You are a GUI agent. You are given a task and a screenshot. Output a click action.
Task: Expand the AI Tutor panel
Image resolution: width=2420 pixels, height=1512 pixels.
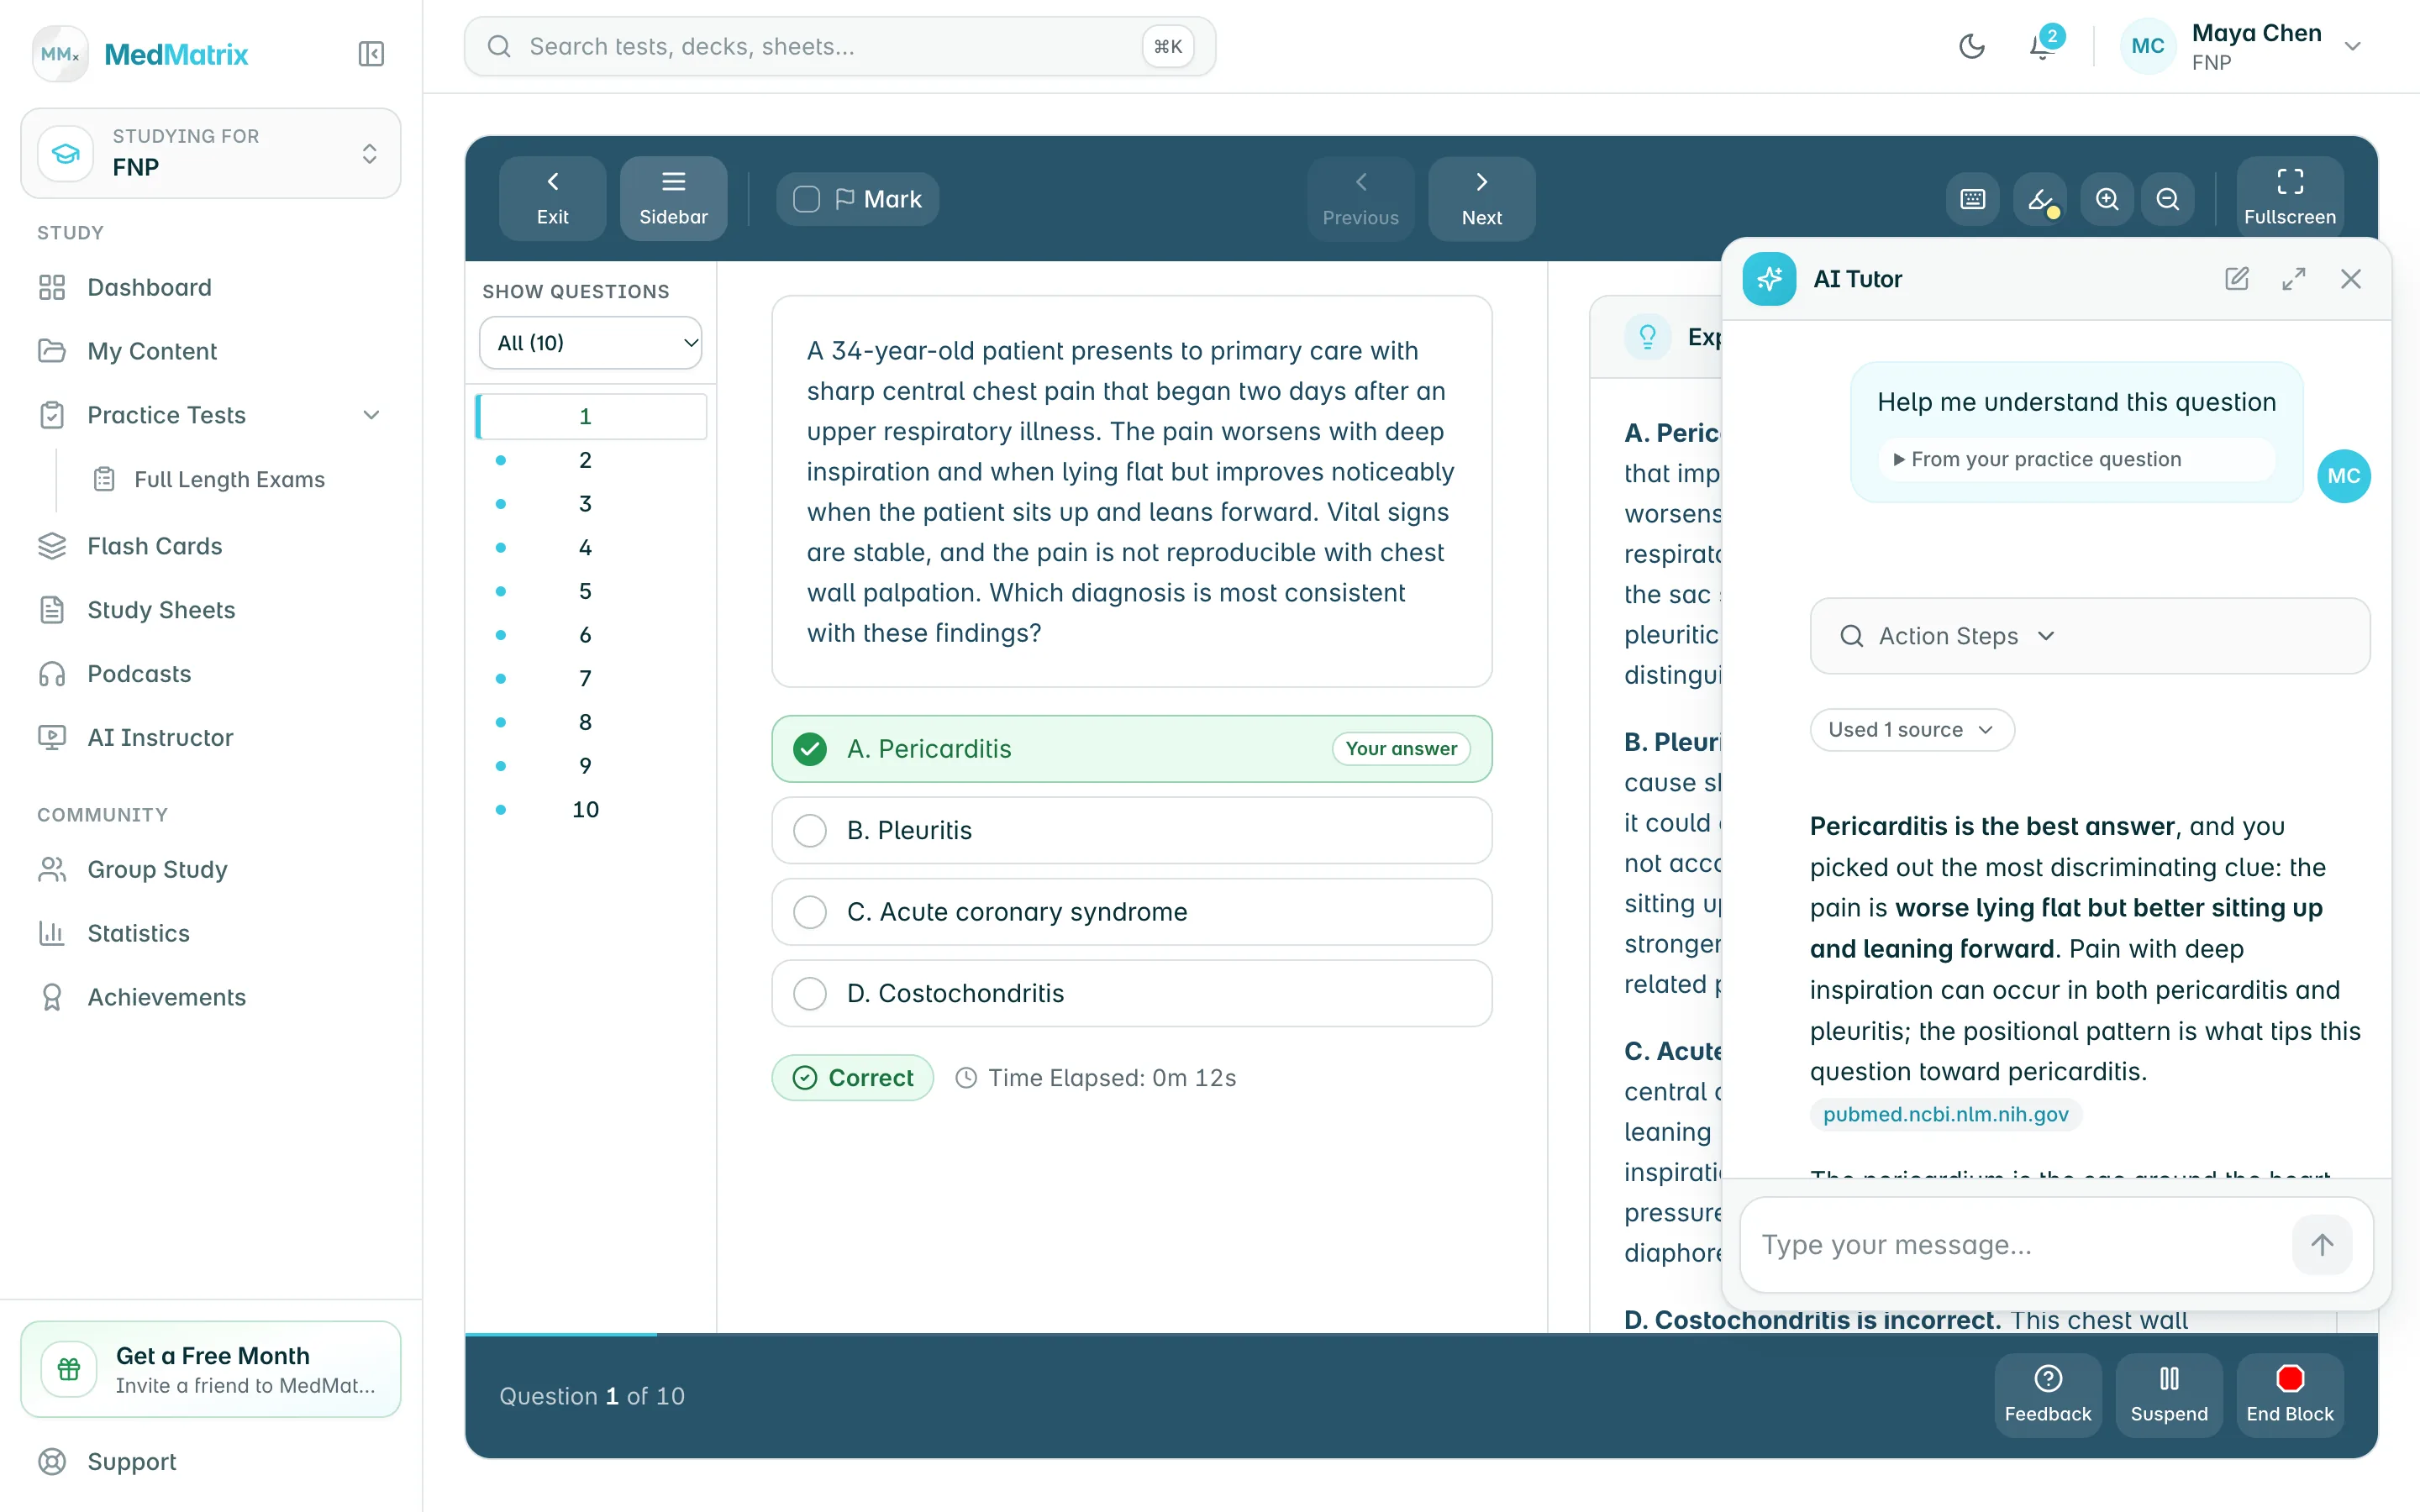coord(2293,279)
